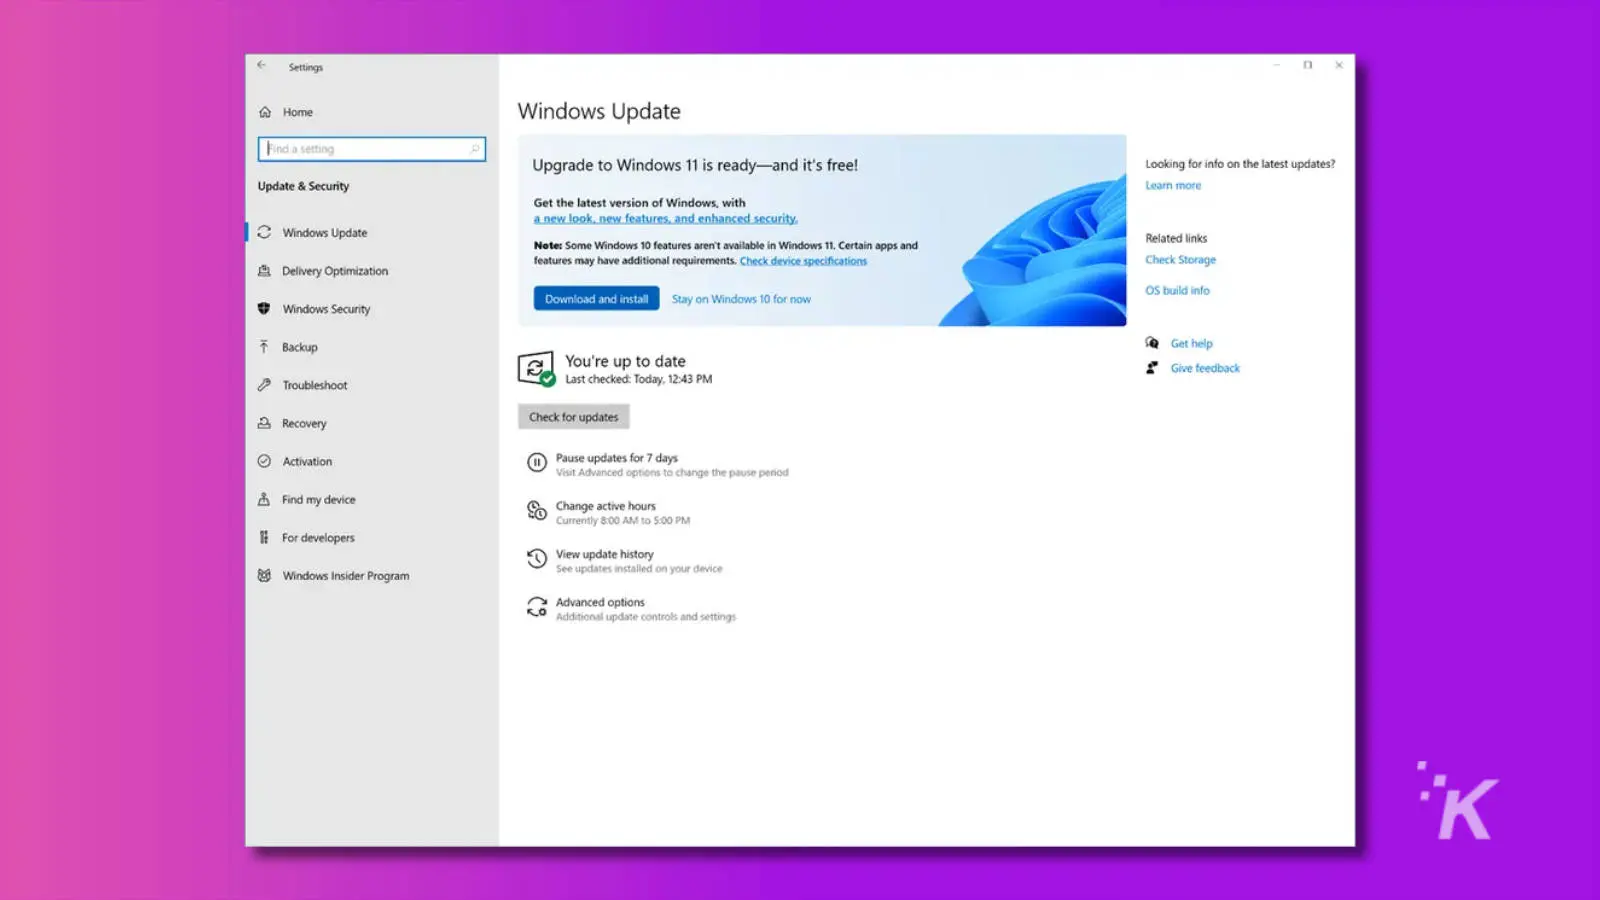The image size is (1600, 900).
Task: Click the Activation checkmark circle icon
Action: click(x=264, y=461)
